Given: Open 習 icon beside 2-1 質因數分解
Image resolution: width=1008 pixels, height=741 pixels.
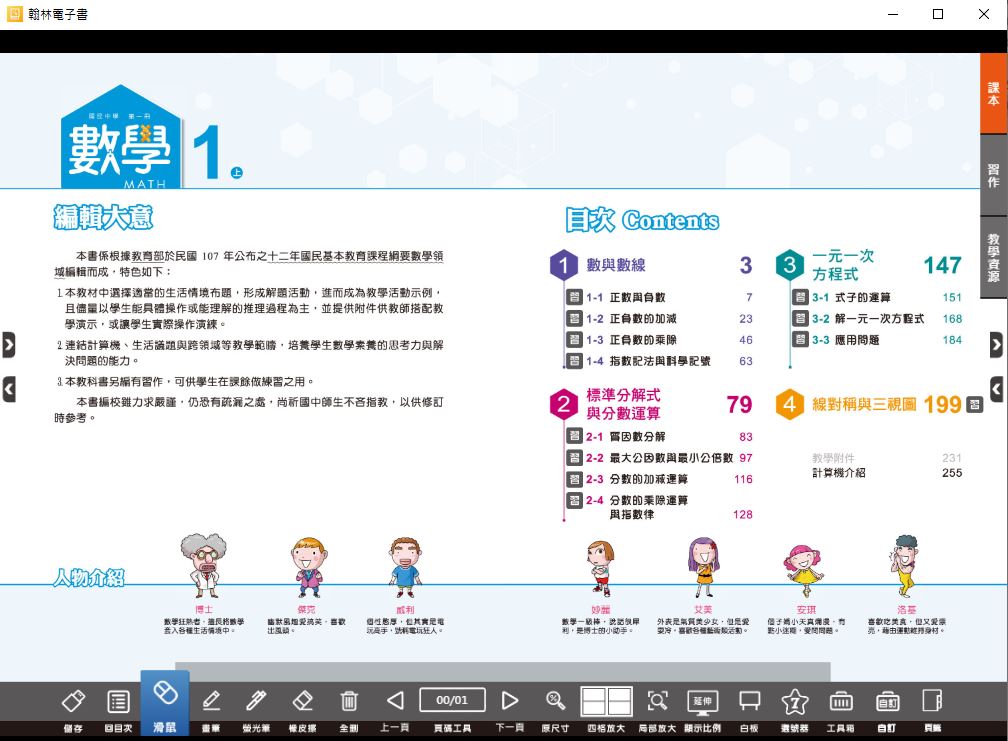Looking at the screenshot, I should [574, 436].
